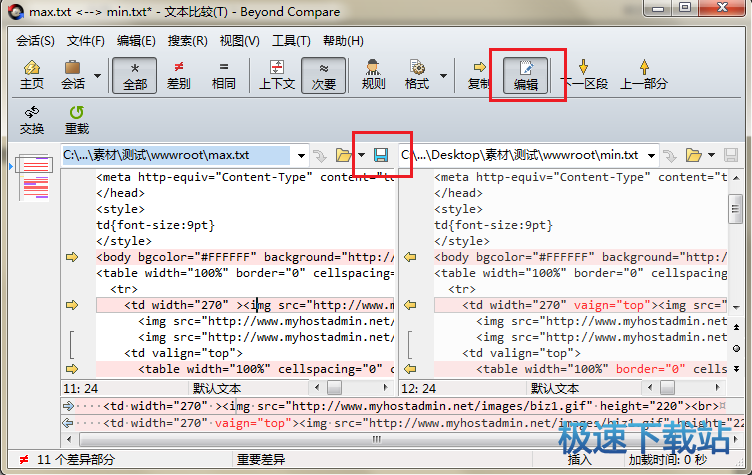Click right pane open-folder icon

pos(693,155)
